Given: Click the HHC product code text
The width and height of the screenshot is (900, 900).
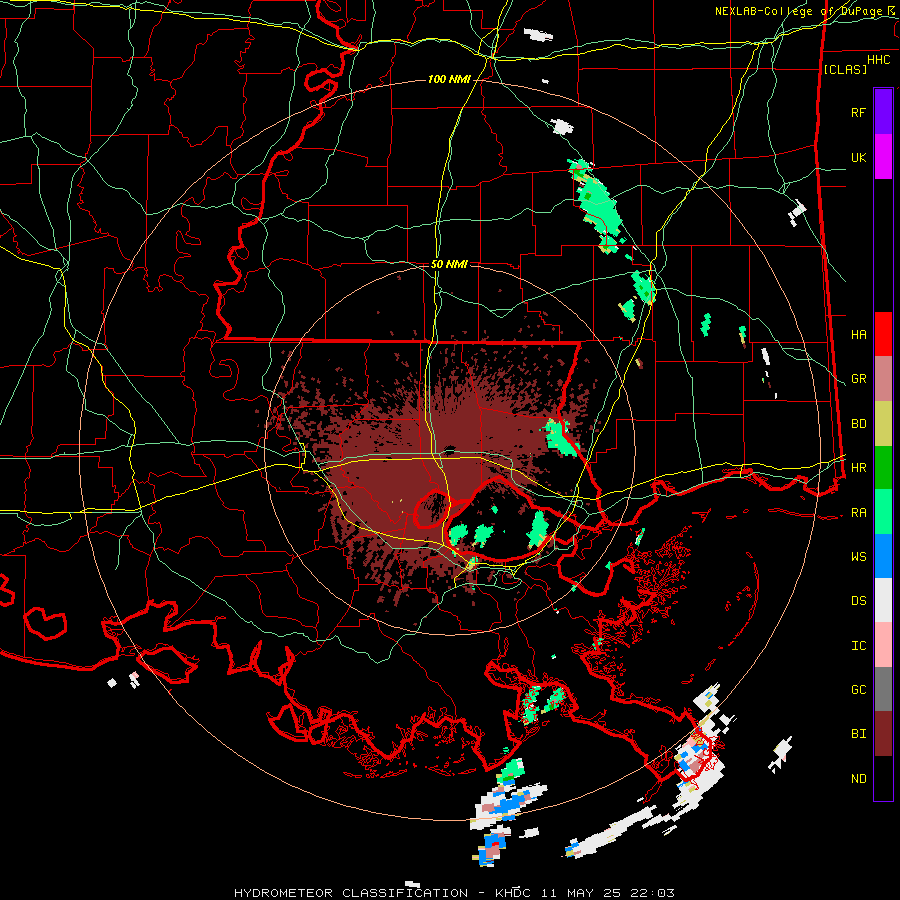Looking at the screenshot, I should pos(879,60).
